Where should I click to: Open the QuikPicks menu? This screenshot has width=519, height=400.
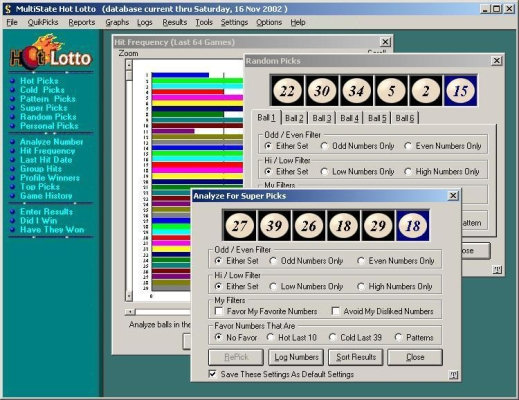(43, 22)
